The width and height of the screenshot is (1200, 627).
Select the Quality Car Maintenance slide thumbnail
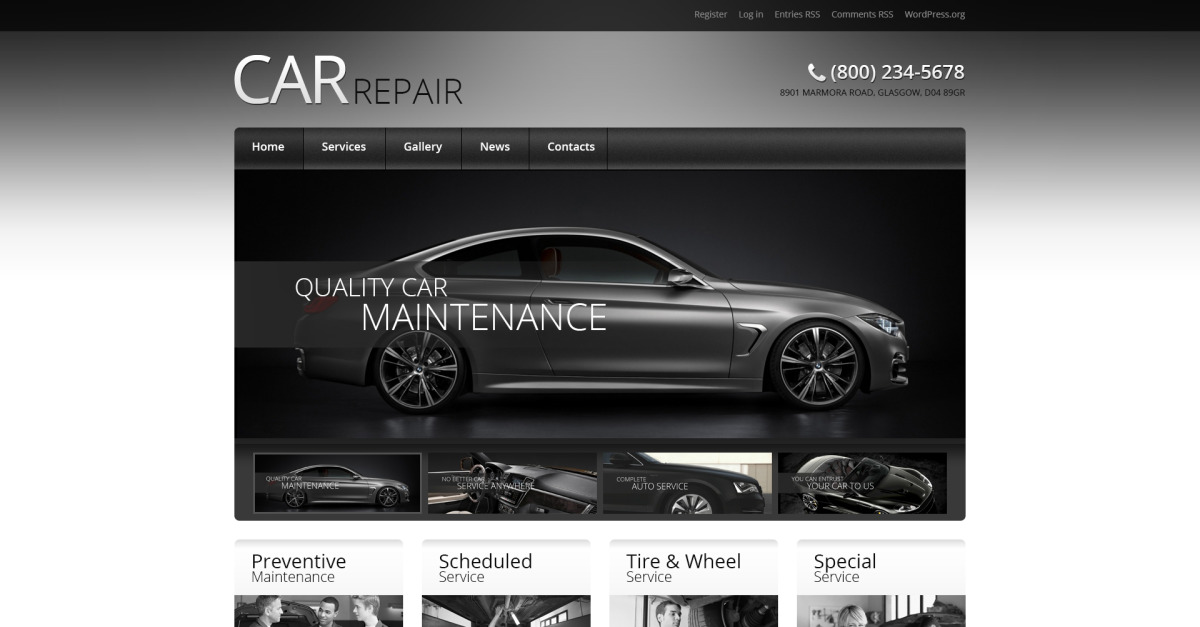[x=337, y=483]
